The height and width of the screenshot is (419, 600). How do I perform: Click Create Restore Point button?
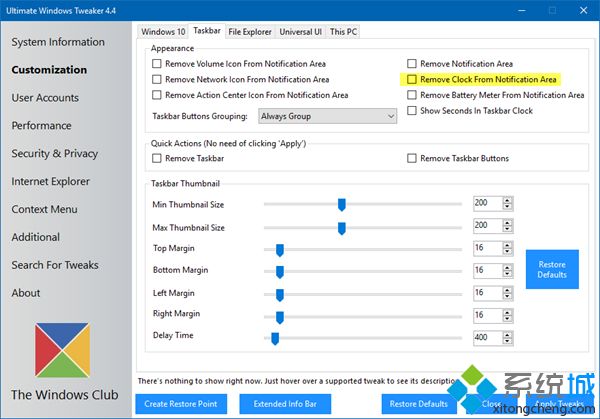pyautogui.click(x=181, y=404)
